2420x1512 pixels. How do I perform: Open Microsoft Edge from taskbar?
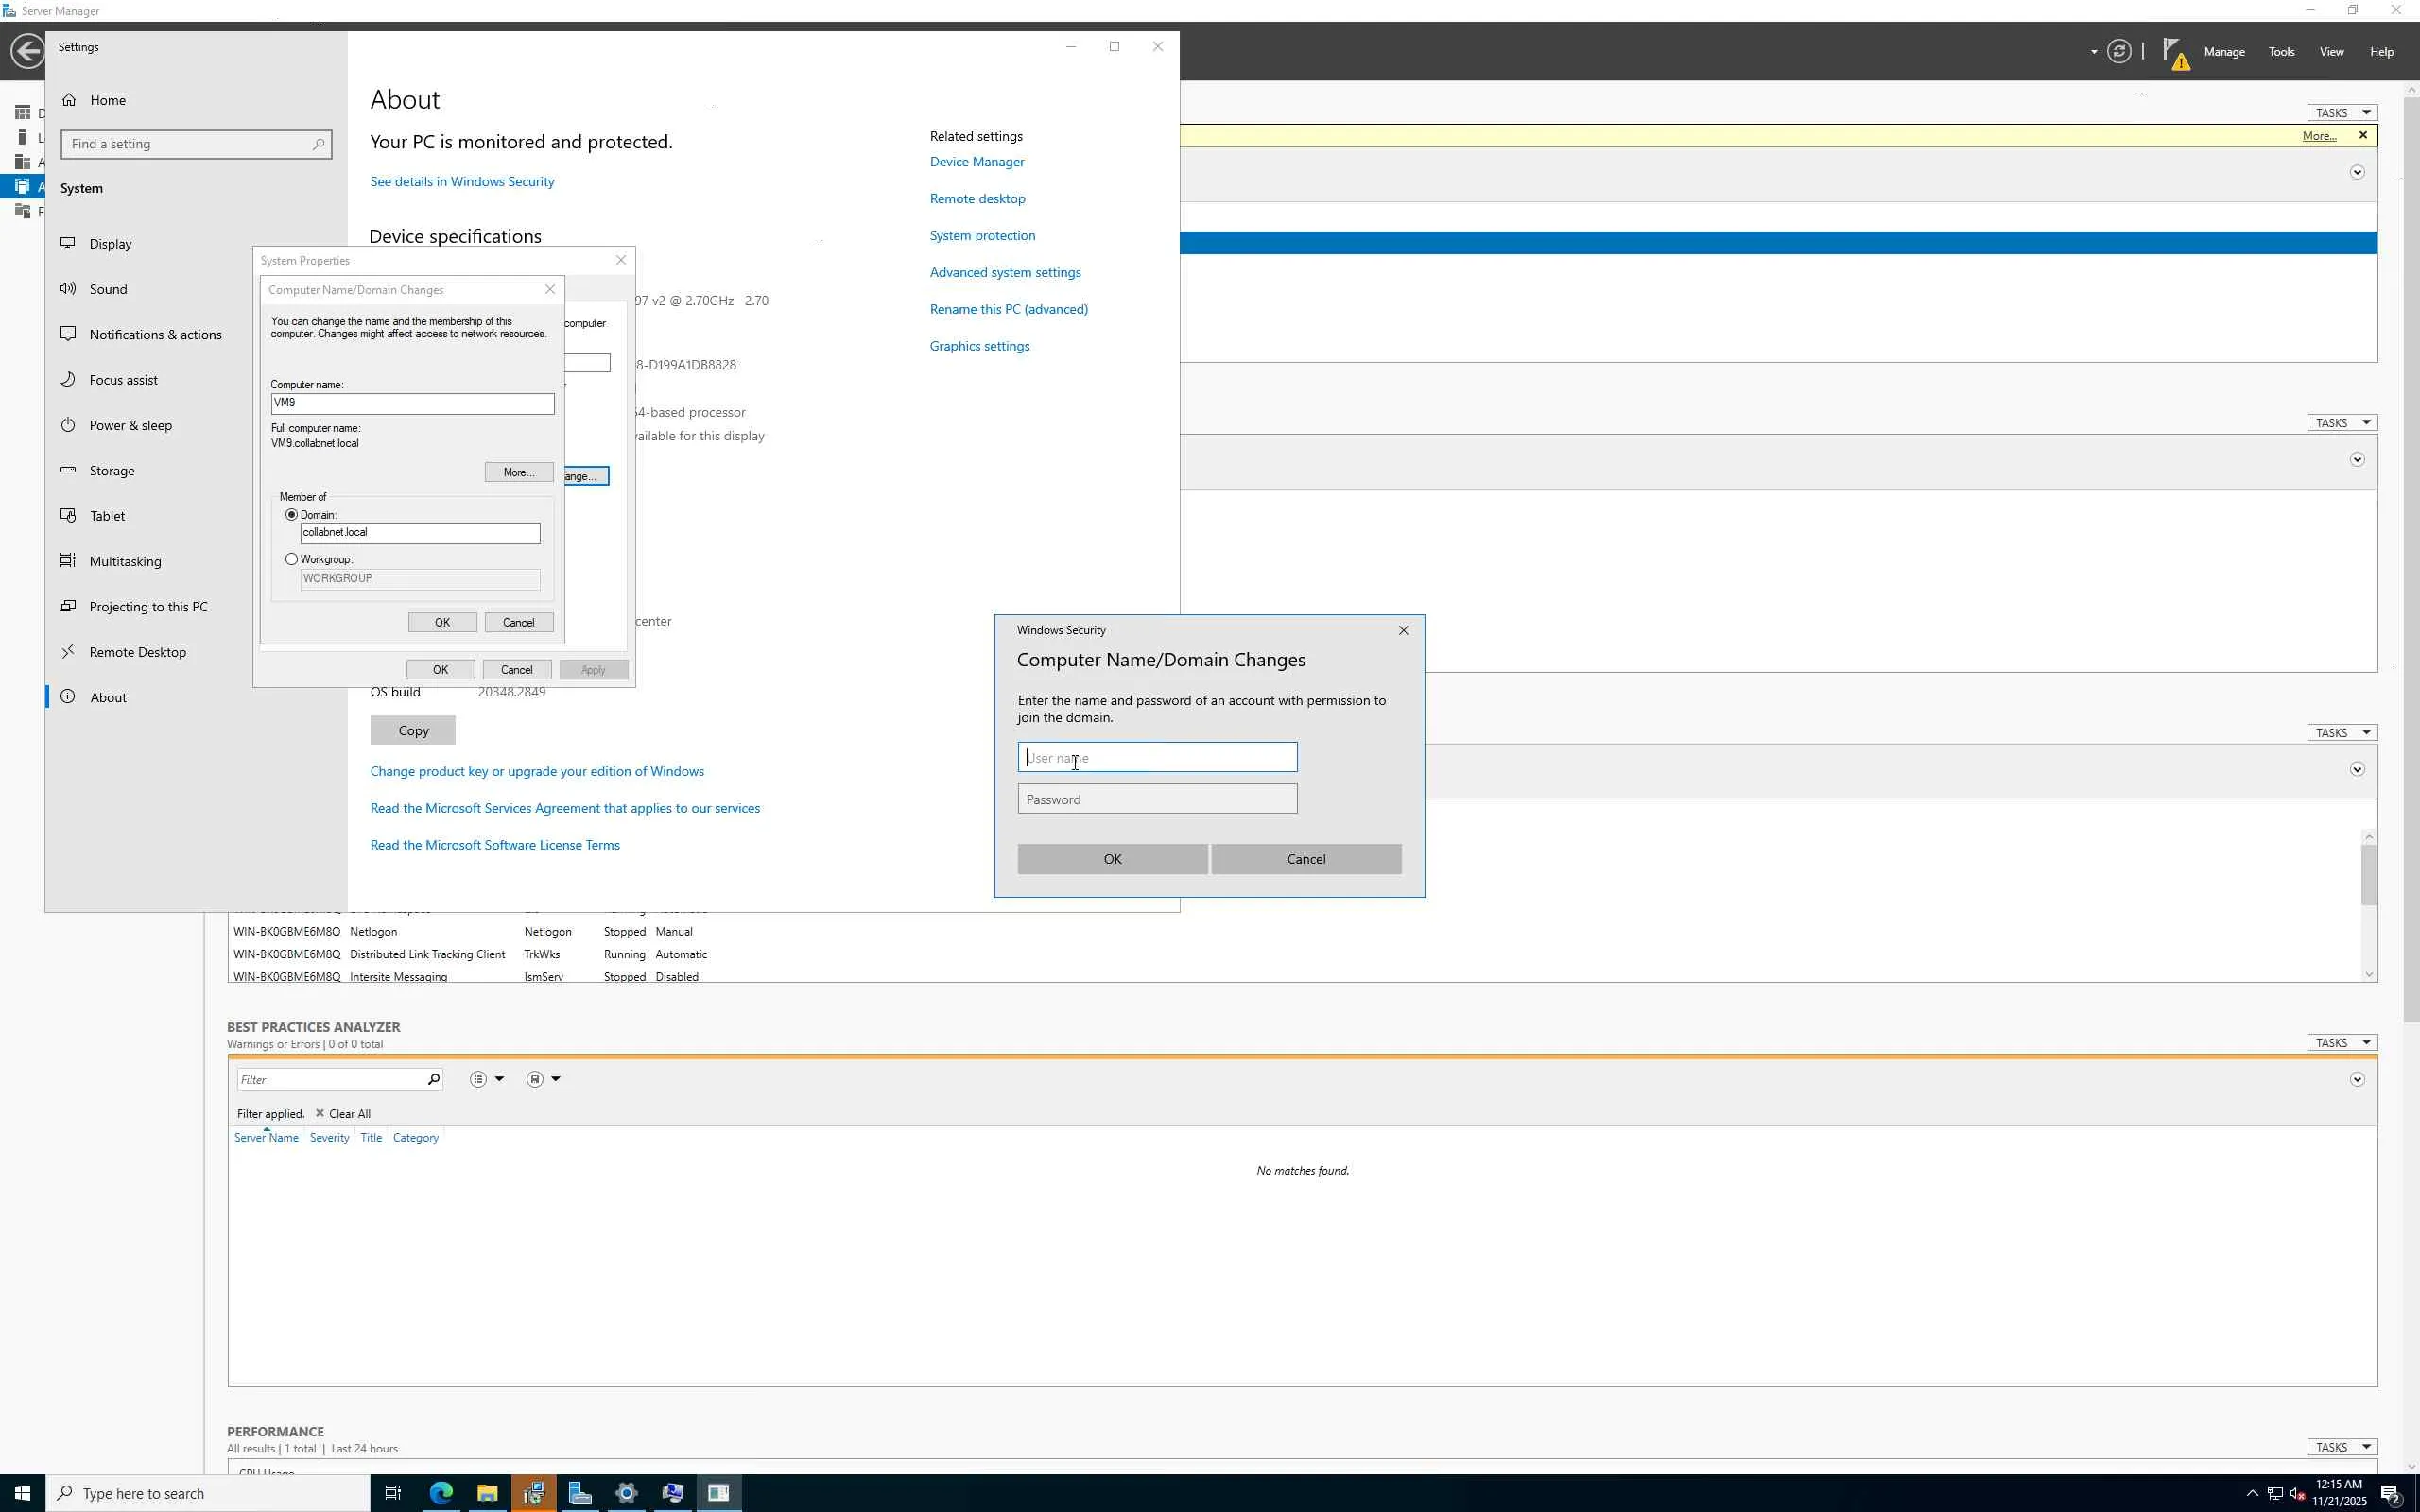(441, 1493)
